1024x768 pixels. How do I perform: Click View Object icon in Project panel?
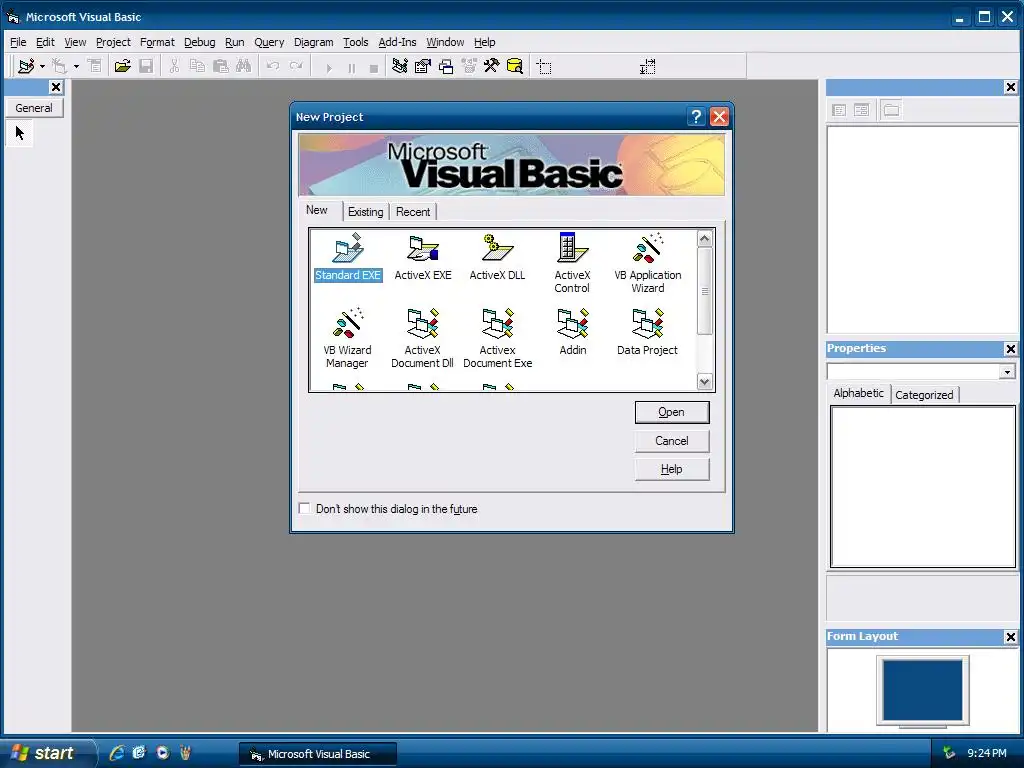point(862,110)
